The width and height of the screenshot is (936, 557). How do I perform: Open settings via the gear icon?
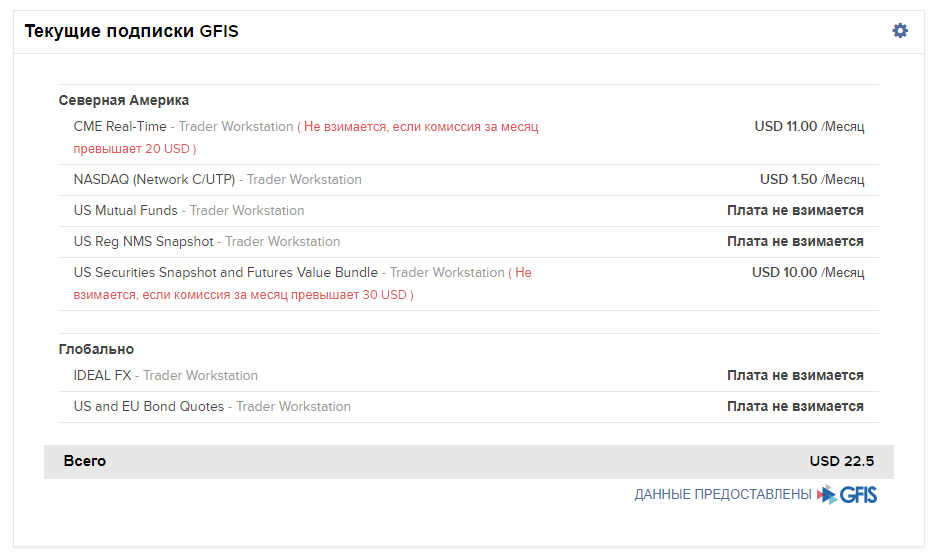click(x=900, y=31)
